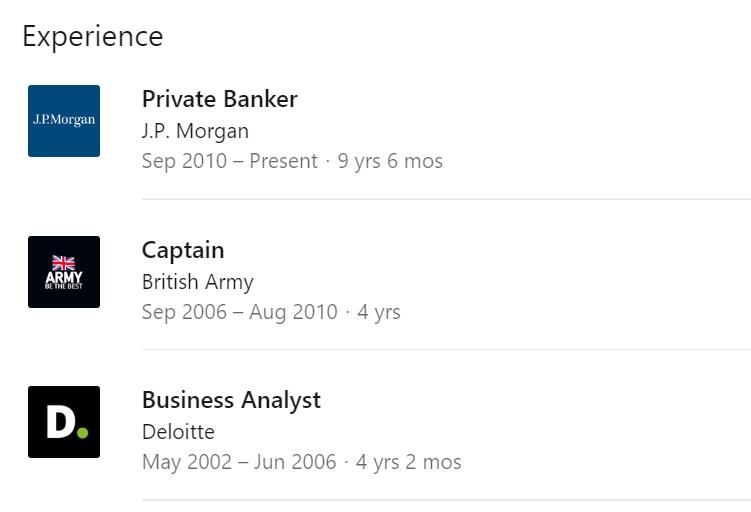Viewport: 751px width, 512px height.
Task: Click the May 2002 – Jun 2006 dates
Action: point(237,462)
